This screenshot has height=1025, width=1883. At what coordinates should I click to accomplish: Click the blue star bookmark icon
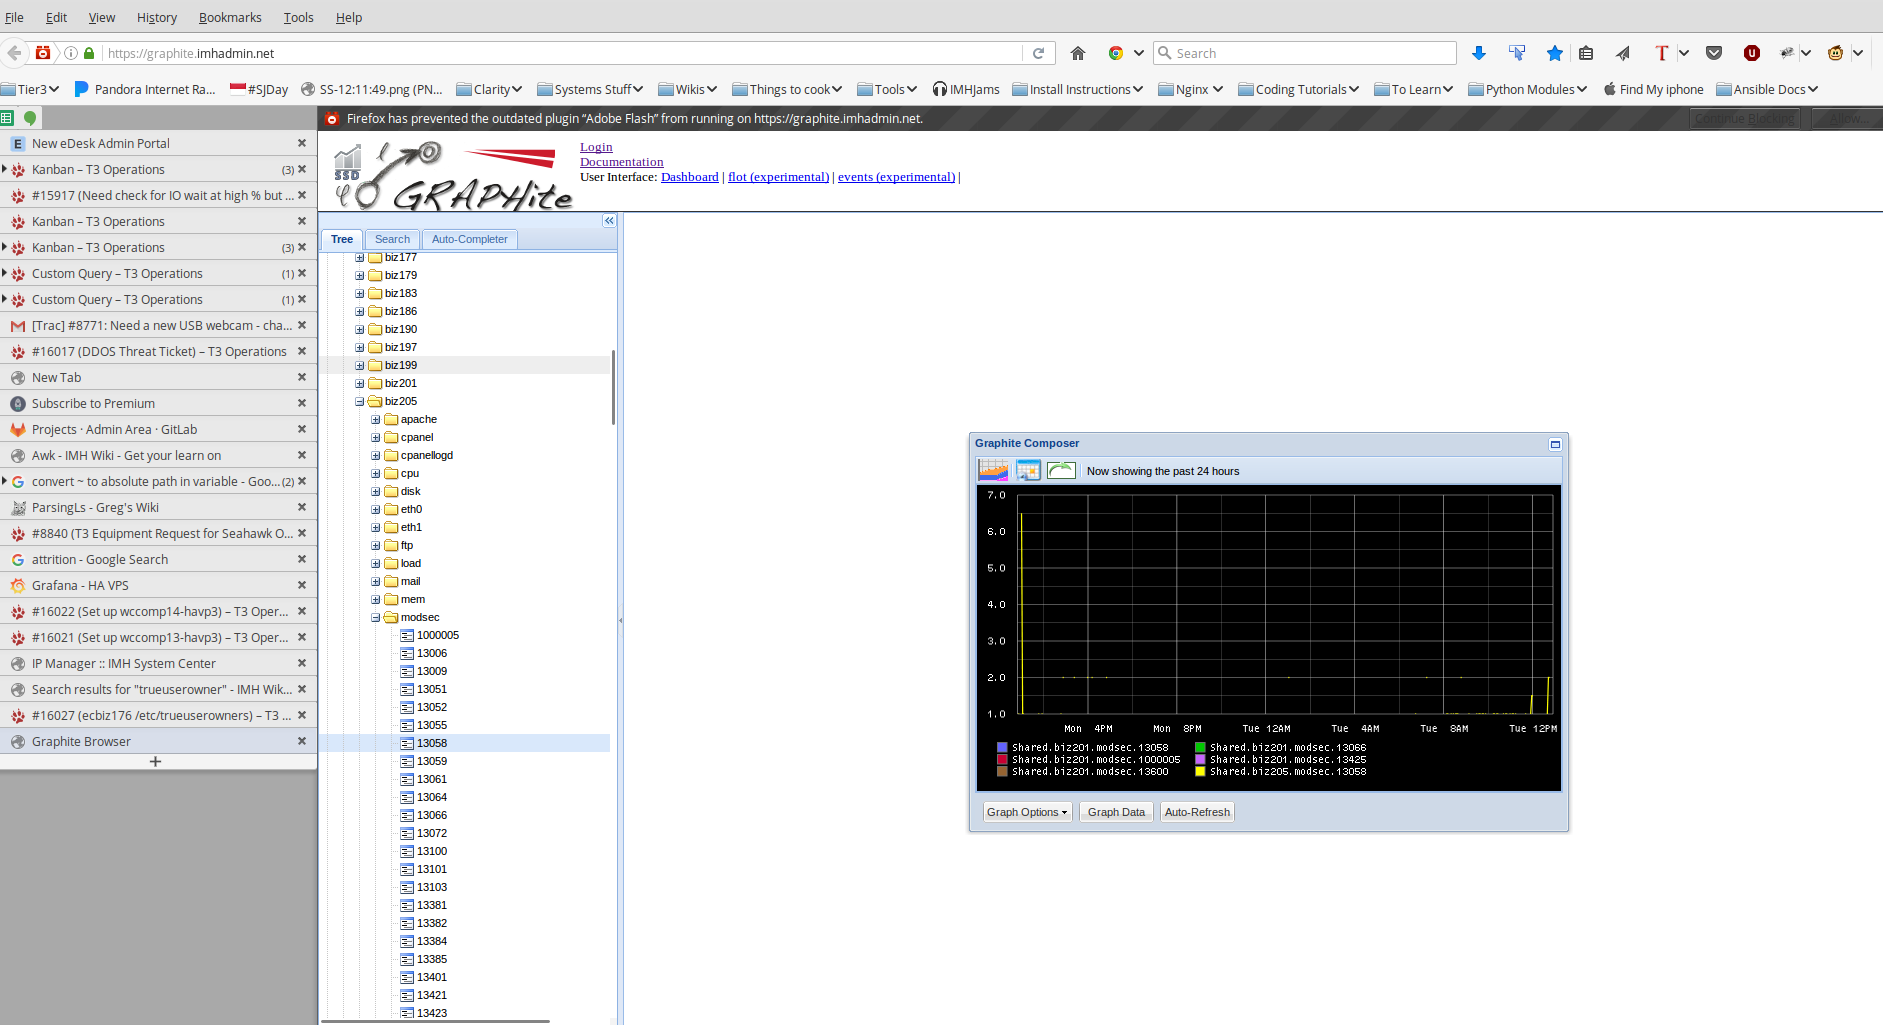point(1554,53)
